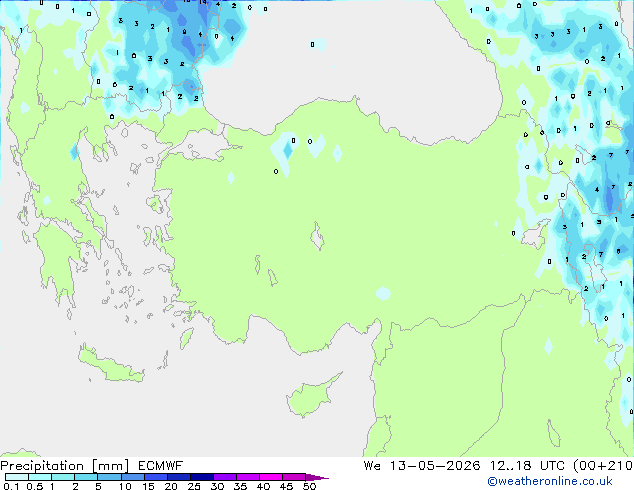Image resolution: width=634 pixels, height=490 pixels.
Task: Select the 40–45 mm magenta legend swatch
Action: pos(271,477)
